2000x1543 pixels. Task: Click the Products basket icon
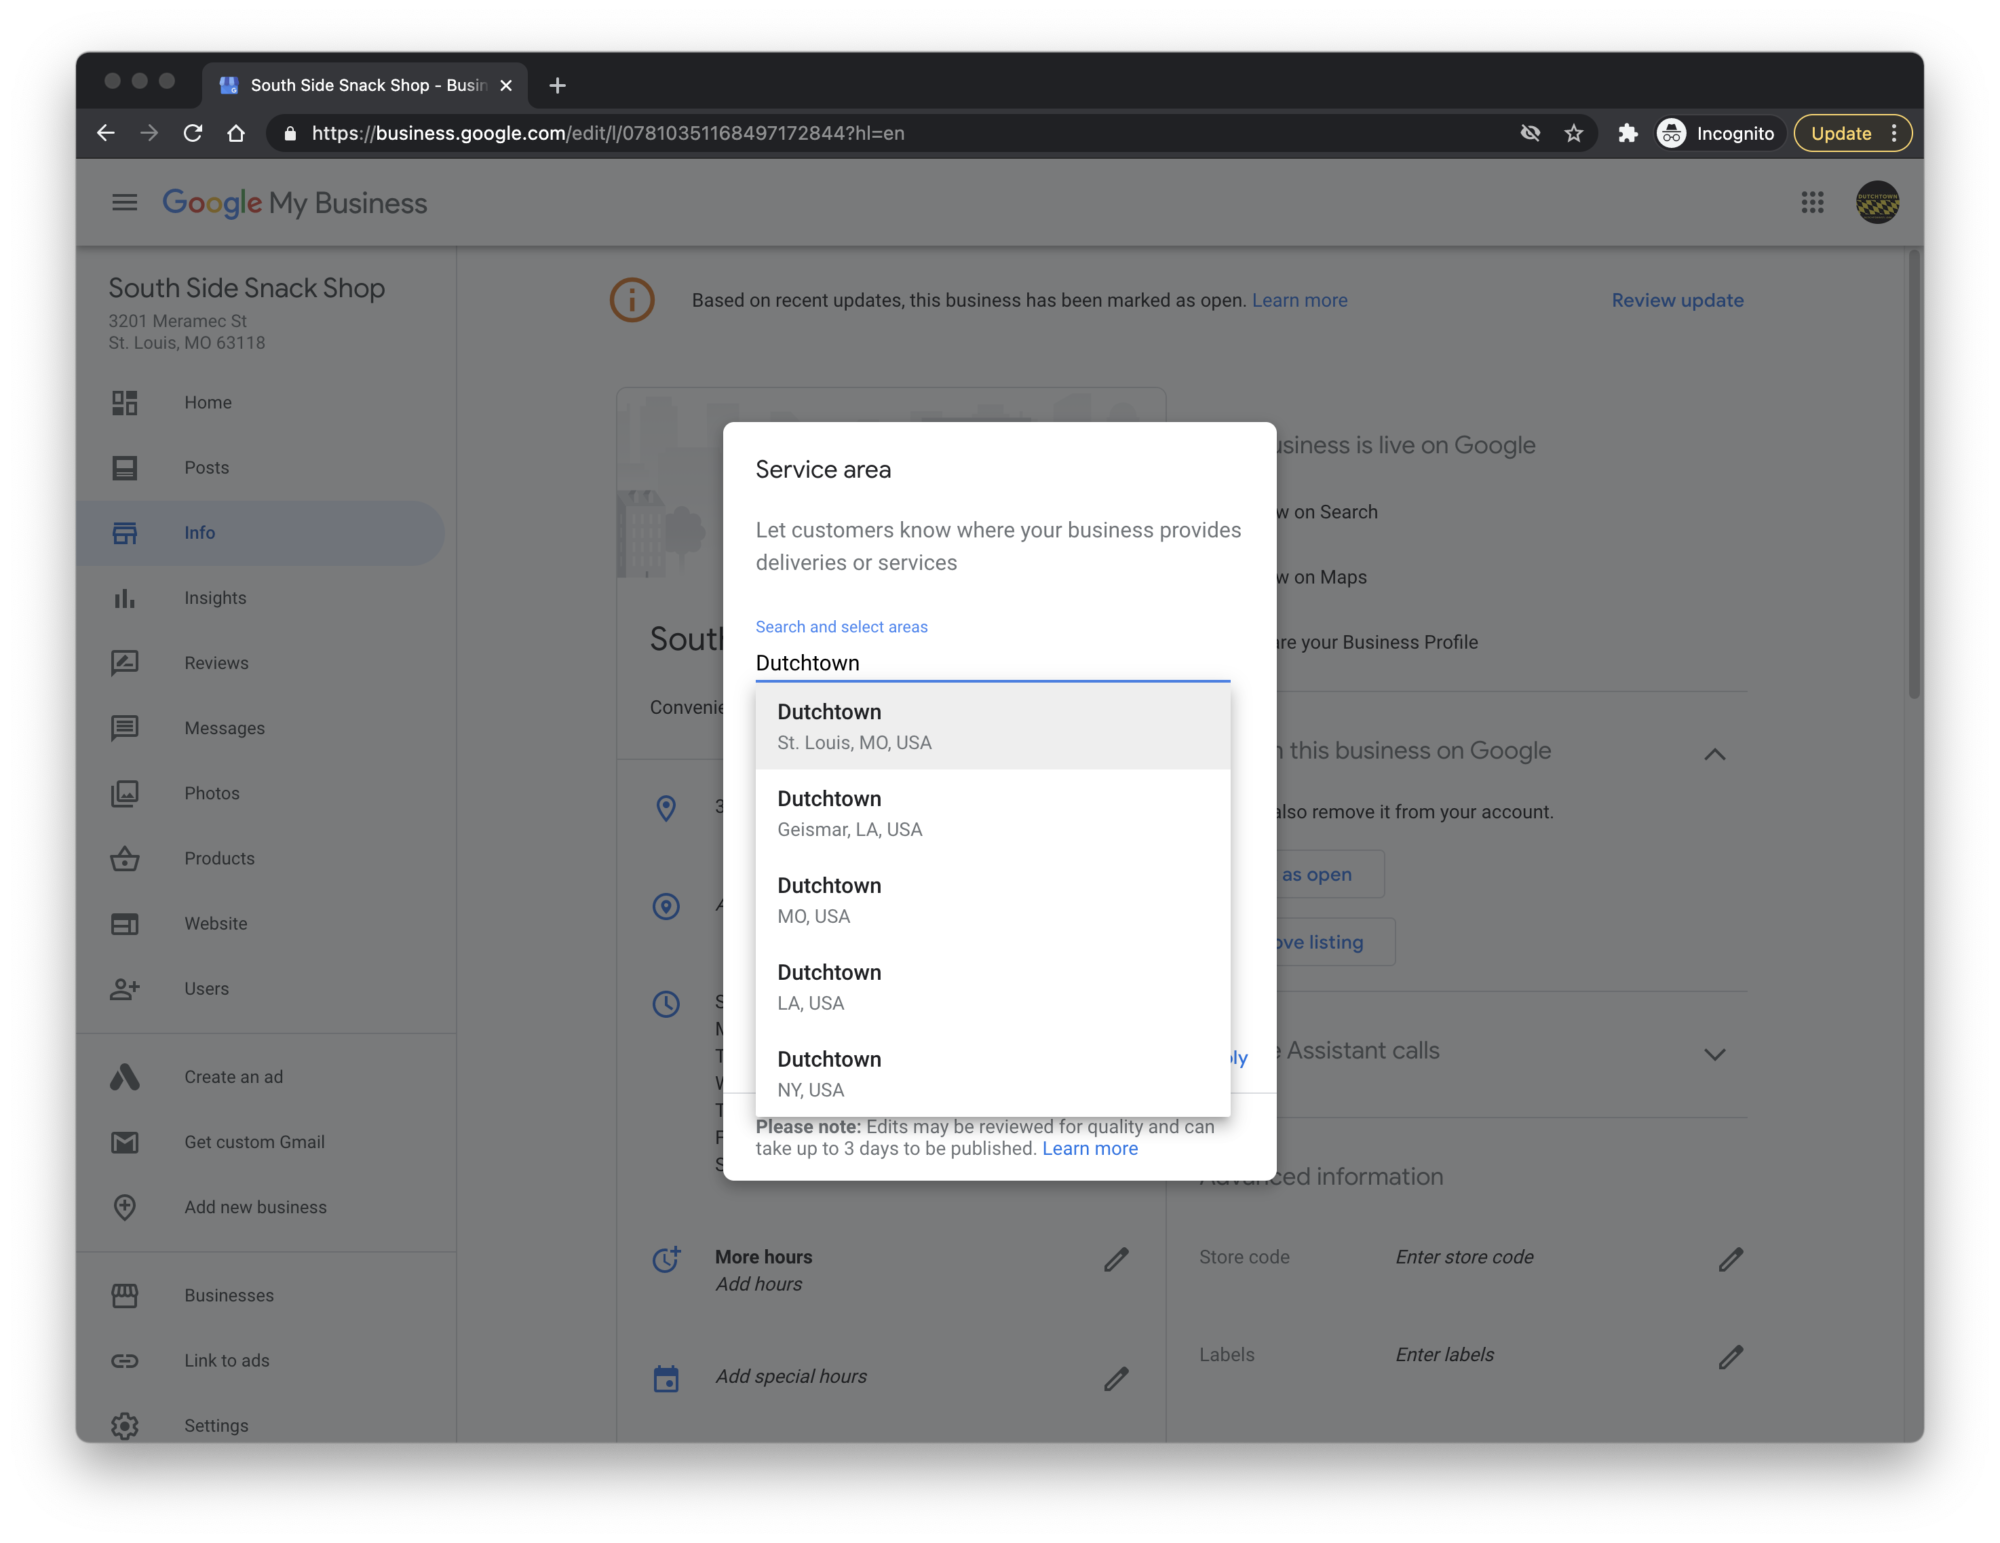coord(125,858)
